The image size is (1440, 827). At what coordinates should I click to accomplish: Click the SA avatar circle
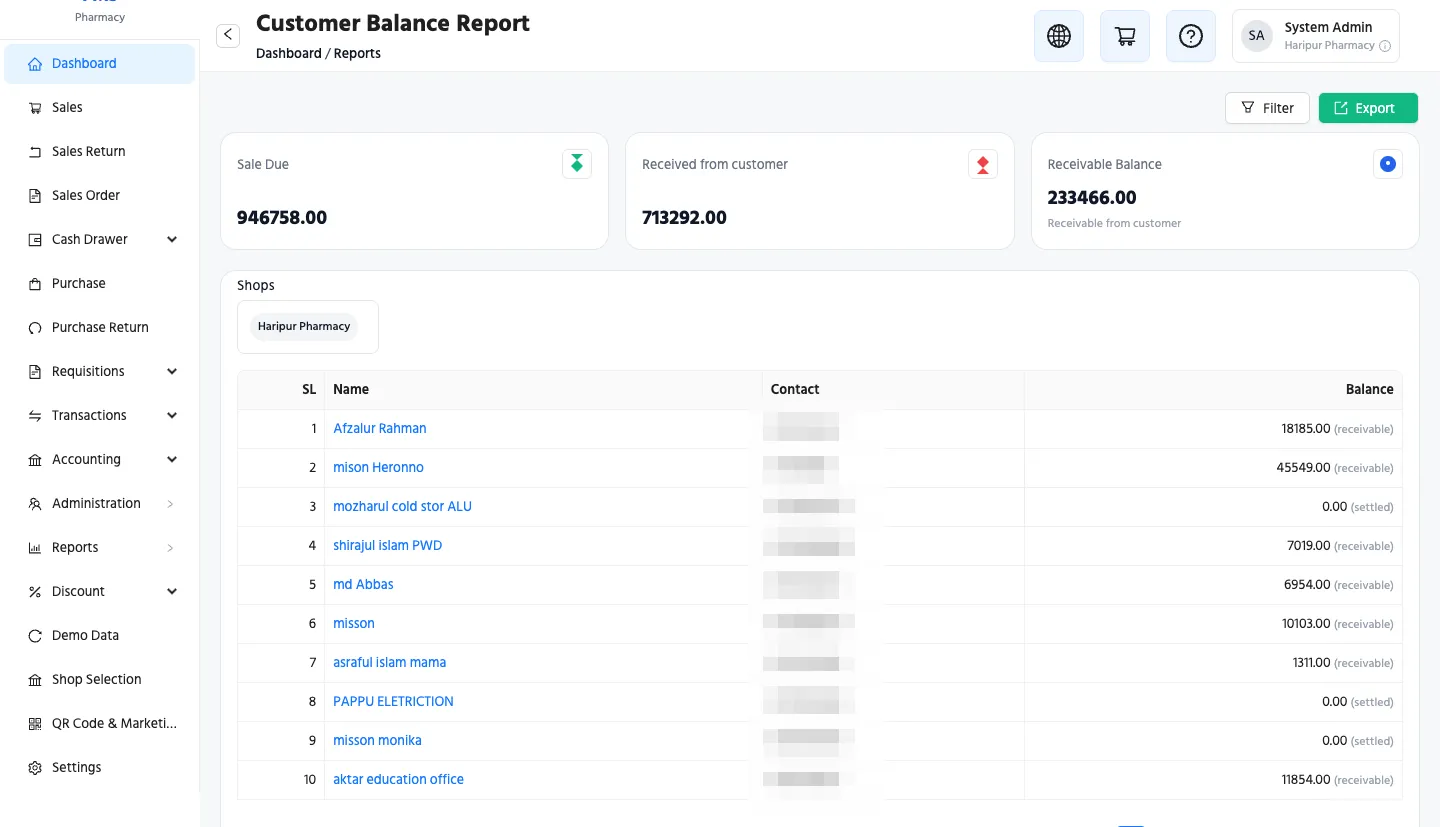click(x=1257, y=36)
